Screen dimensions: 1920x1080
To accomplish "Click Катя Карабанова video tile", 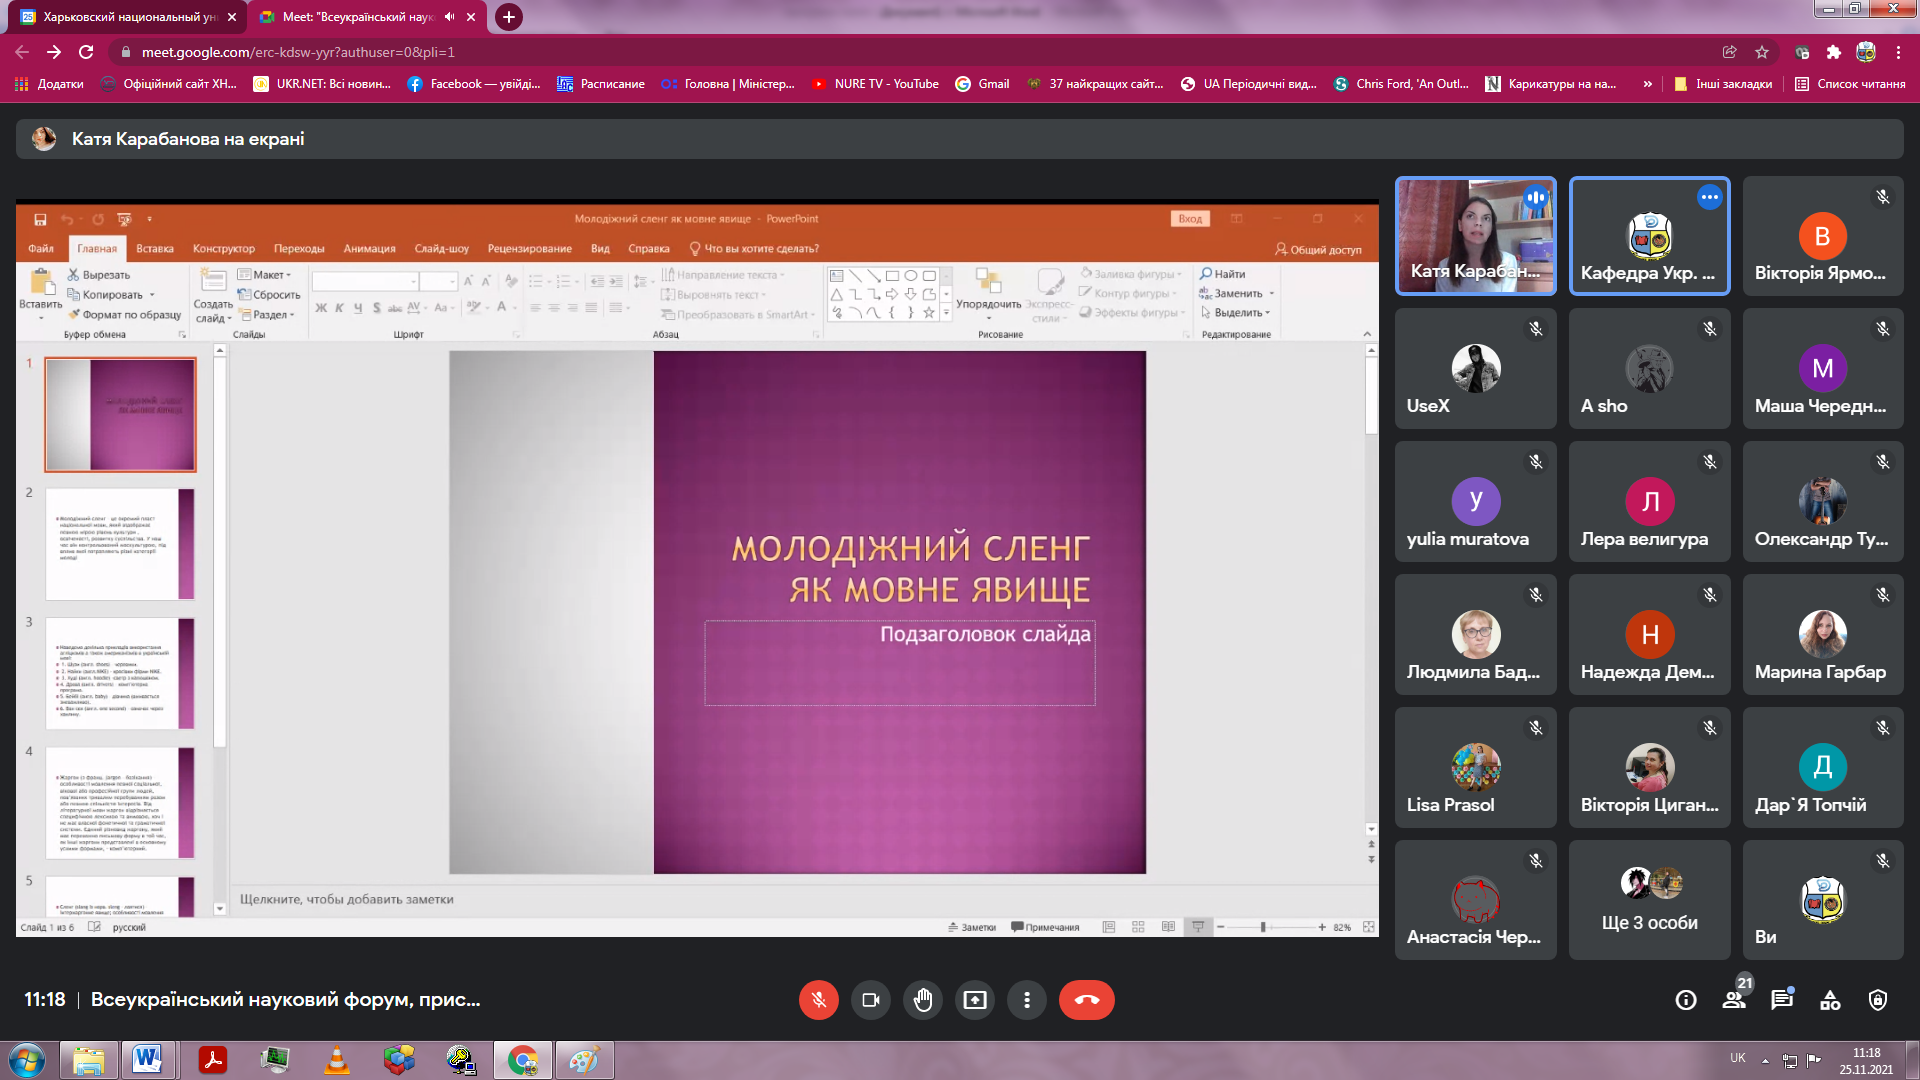I will click(1475, 236).
